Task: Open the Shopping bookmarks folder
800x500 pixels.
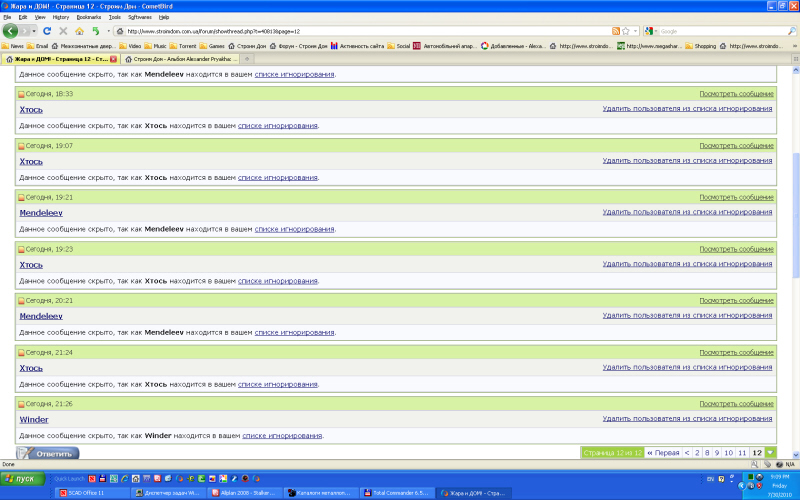Action: (x=701, y=46)
